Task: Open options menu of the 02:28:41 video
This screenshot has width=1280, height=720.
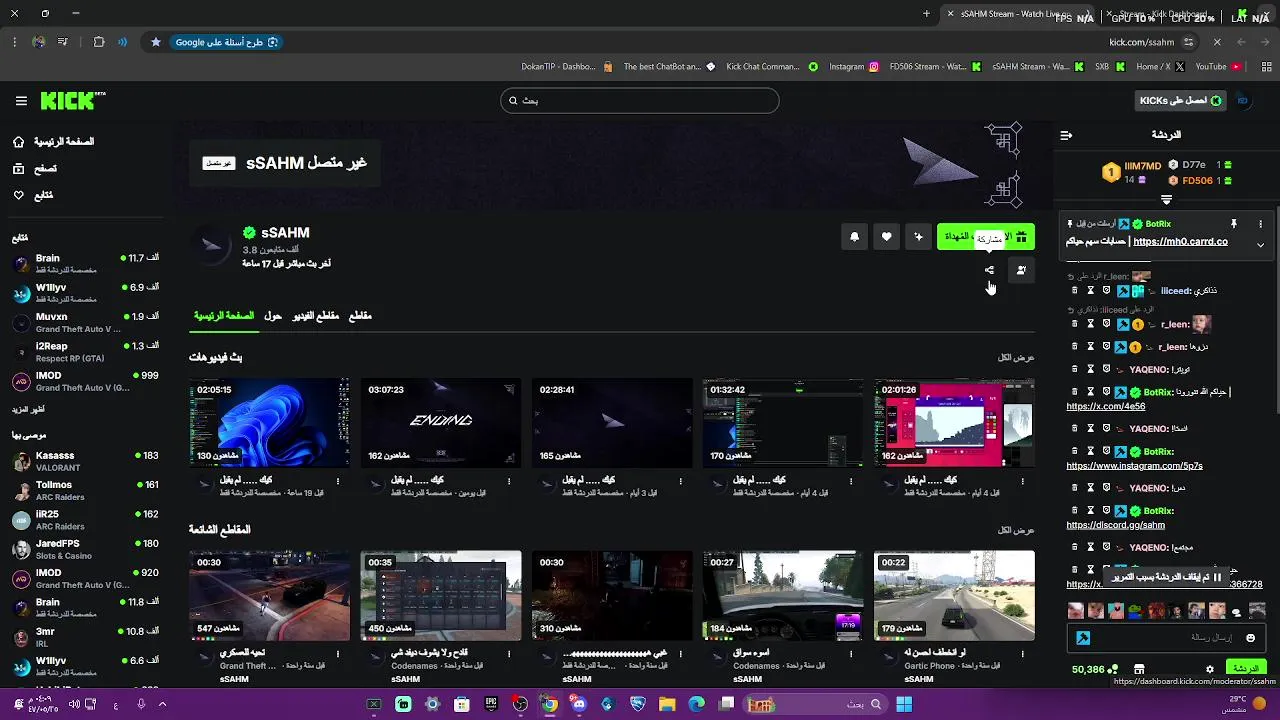Action: (680, 481)
